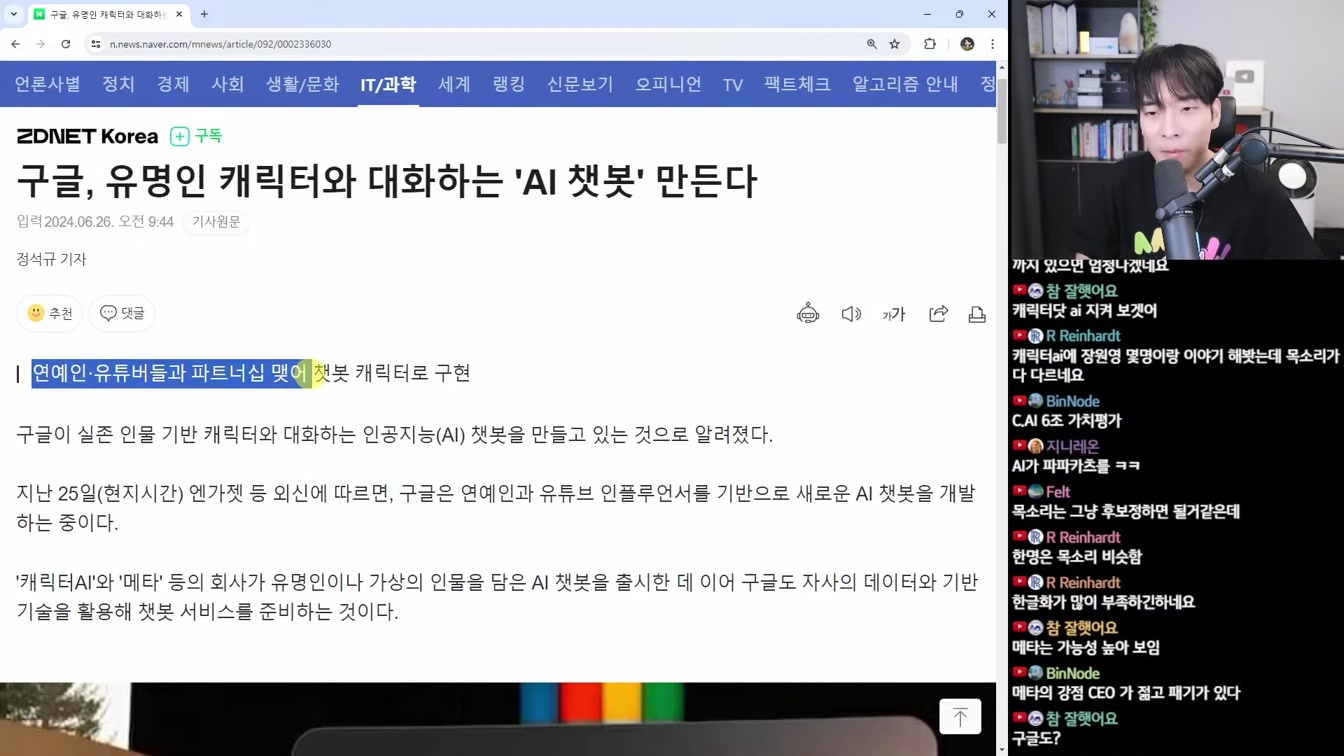Click the date text 2024.06.26. 오전 9:44
This screenshot has width=1344, height=756.
pos(109,222)
